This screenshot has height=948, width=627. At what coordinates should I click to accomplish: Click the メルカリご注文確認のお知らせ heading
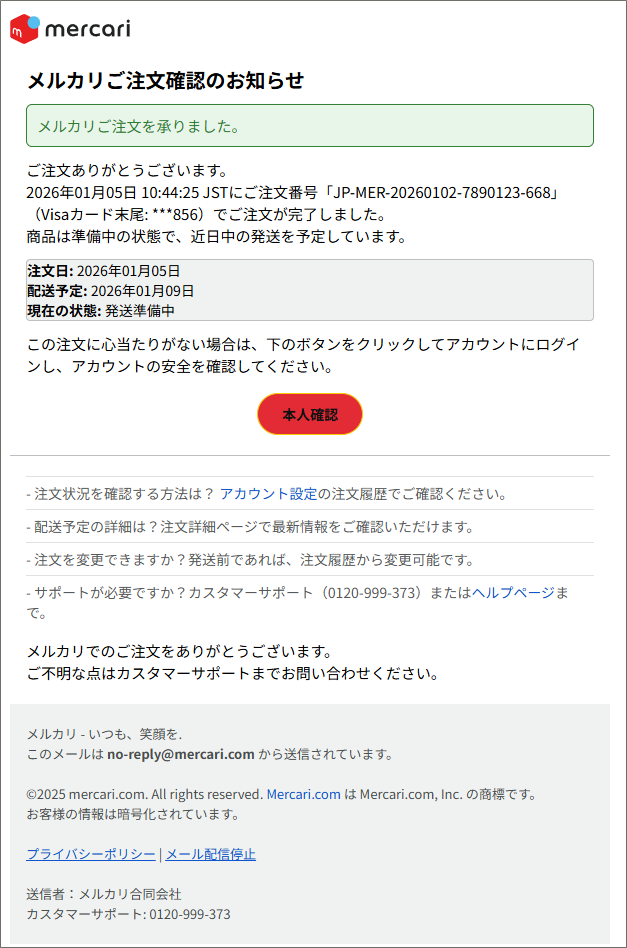tap(165, 81)
